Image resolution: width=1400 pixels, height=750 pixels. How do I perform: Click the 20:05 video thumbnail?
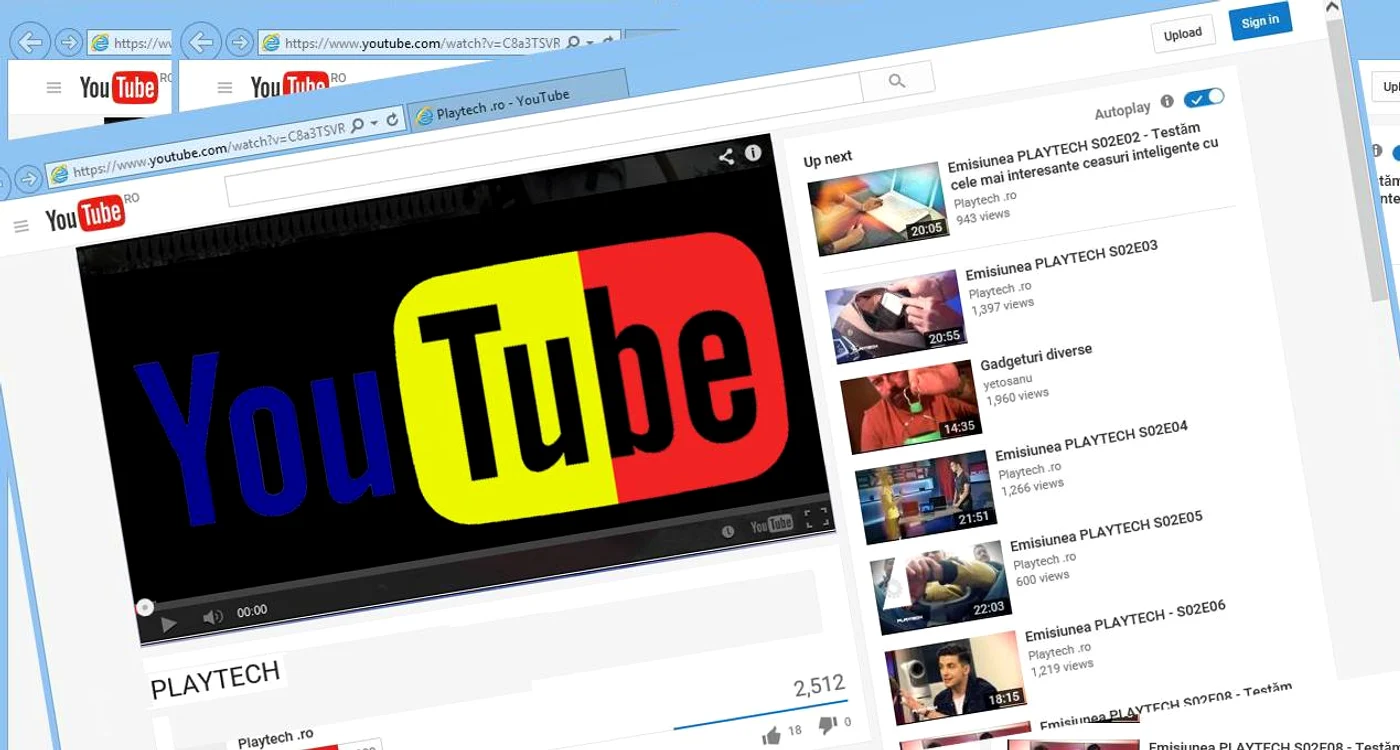tap(877, 210)
